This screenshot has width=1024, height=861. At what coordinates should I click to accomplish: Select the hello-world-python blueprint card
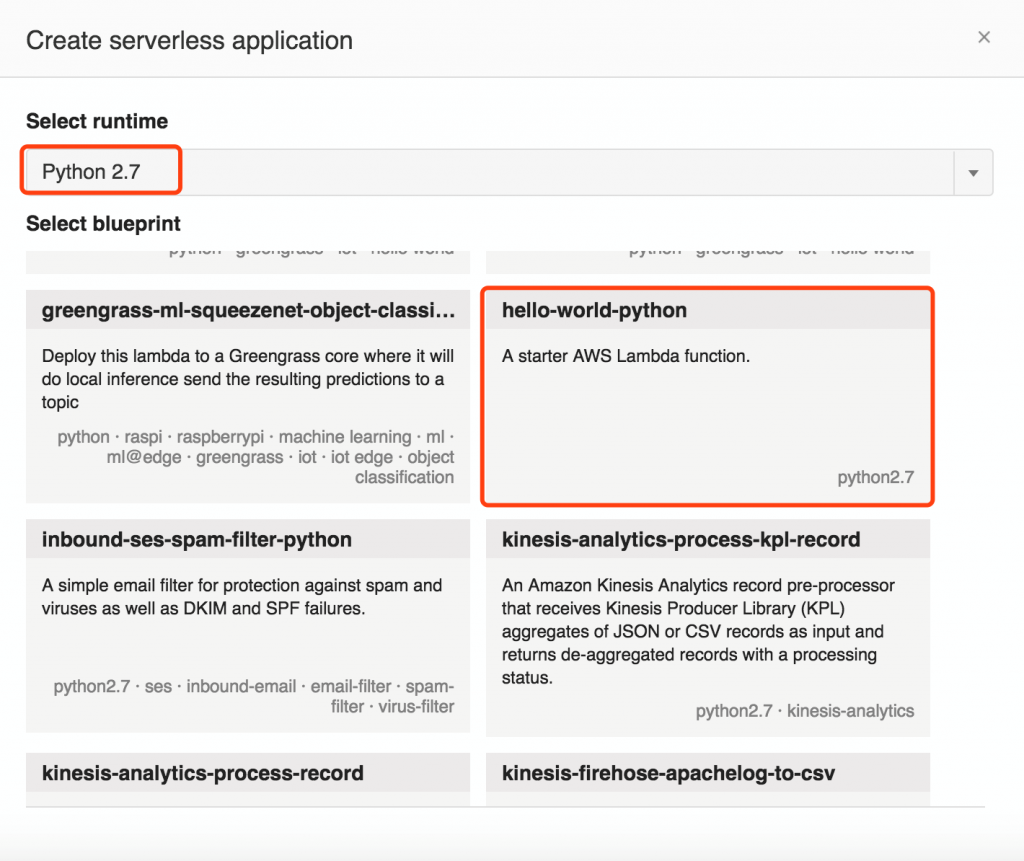707,397
